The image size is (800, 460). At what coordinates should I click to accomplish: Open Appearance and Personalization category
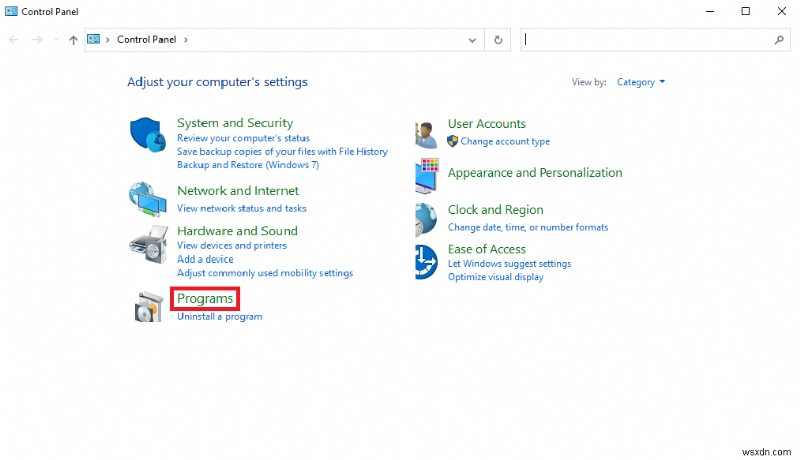click(535, 173)
